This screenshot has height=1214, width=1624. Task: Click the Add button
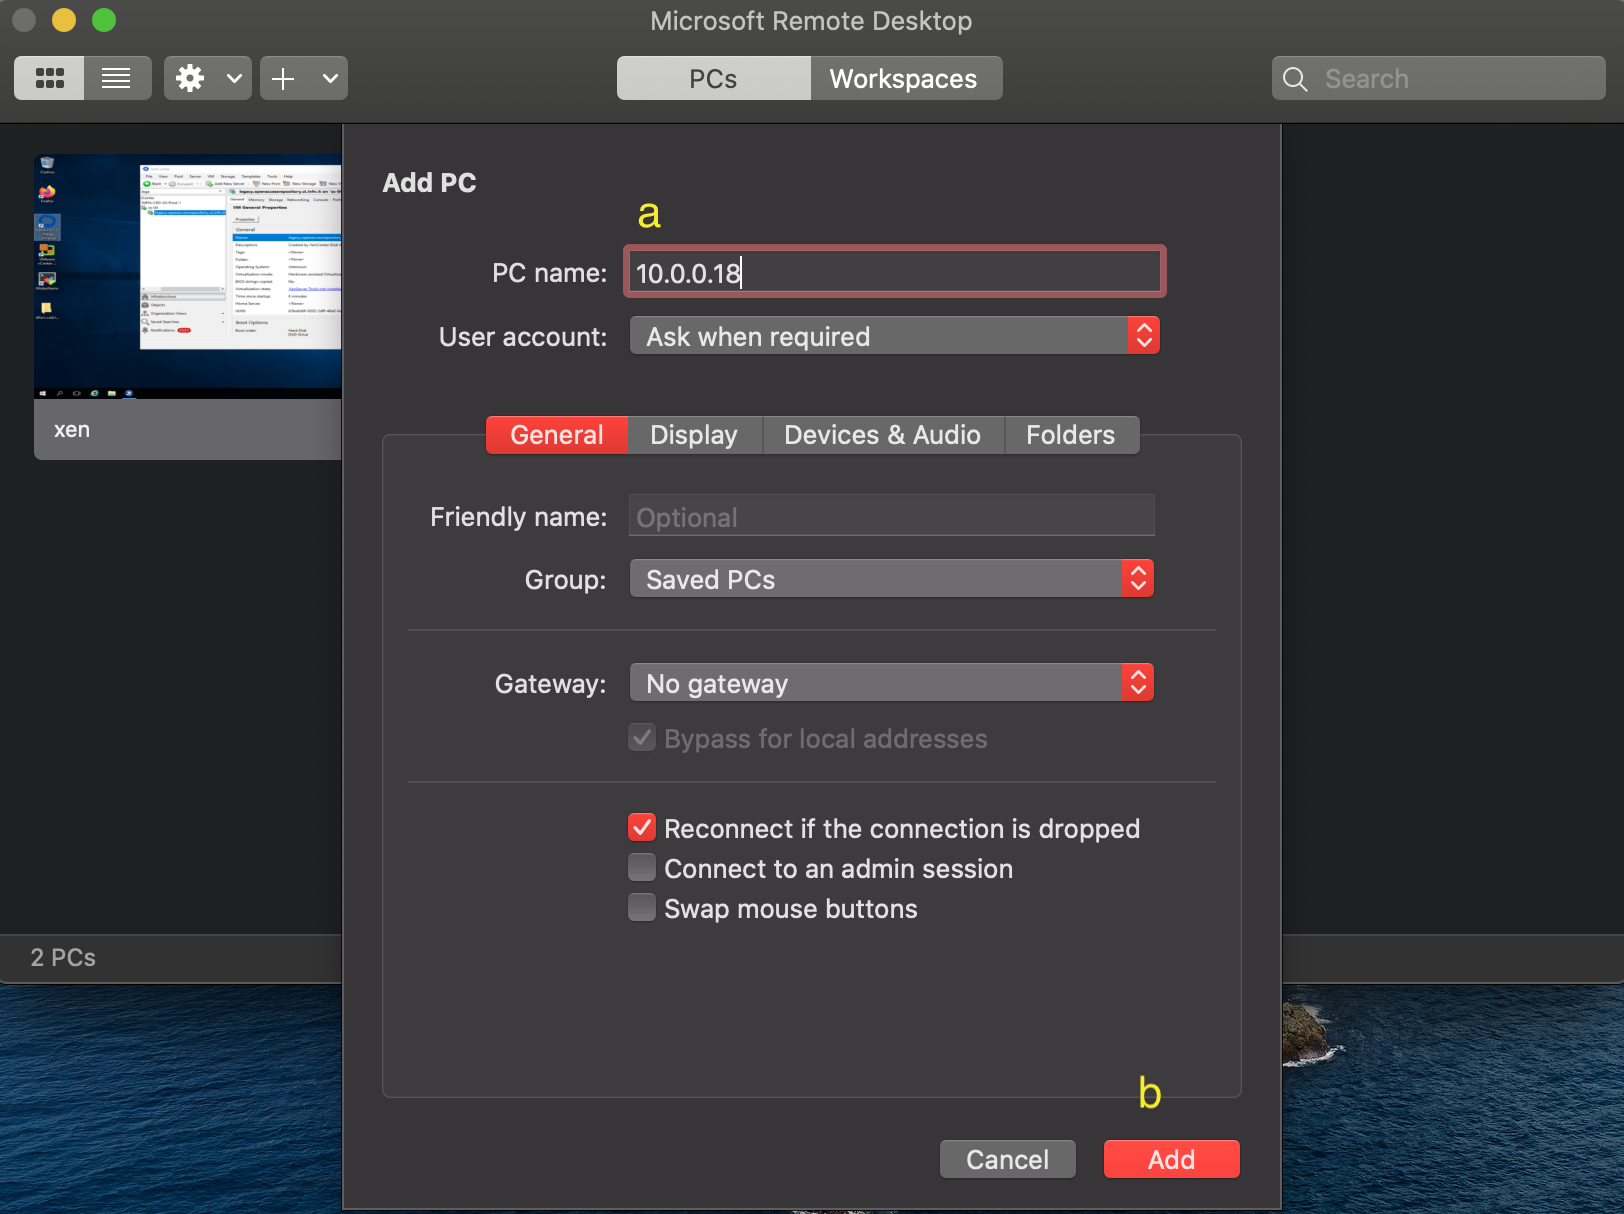point(1171,1159)
